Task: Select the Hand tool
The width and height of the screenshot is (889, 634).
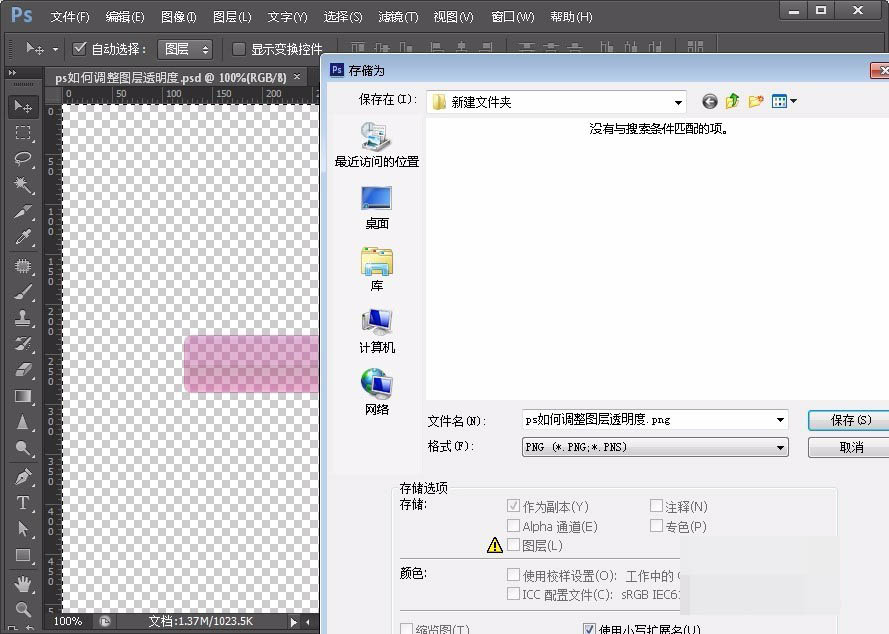Action: (22, 582)
